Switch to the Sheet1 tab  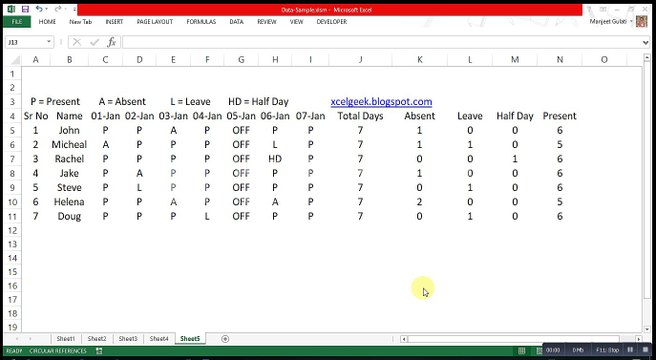[x=66, y=339]
